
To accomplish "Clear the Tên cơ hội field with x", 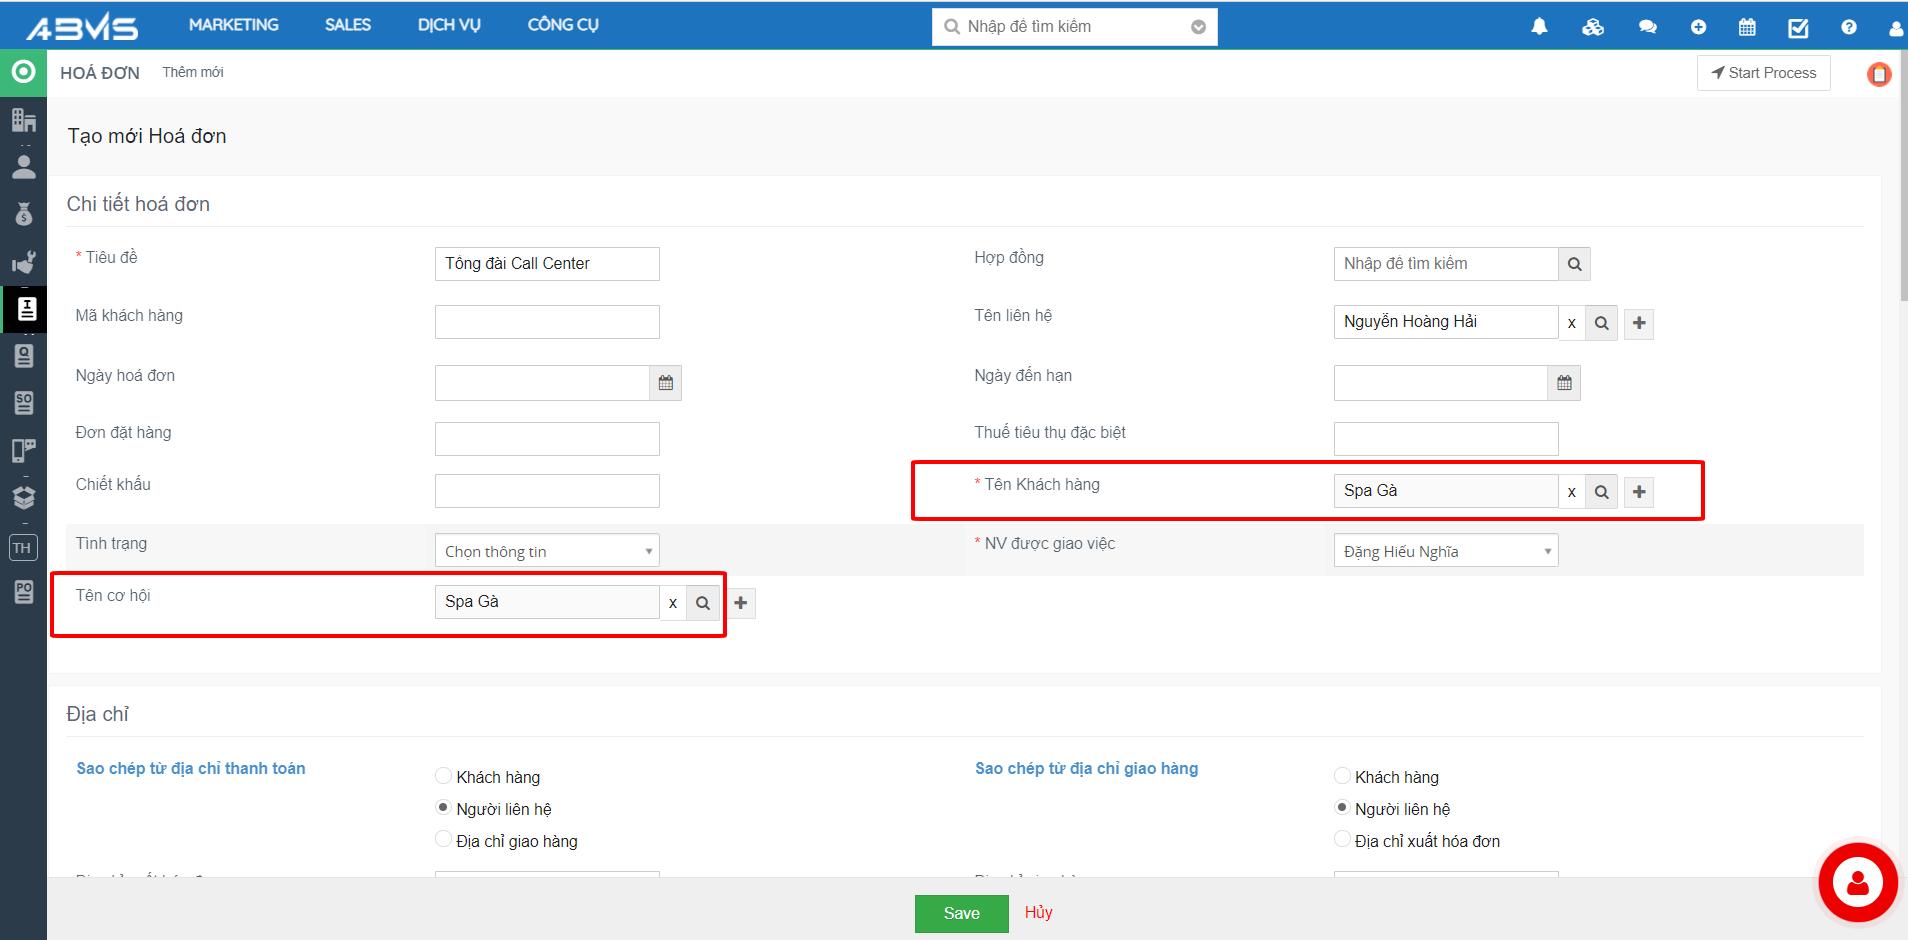I will pos(673,603).
